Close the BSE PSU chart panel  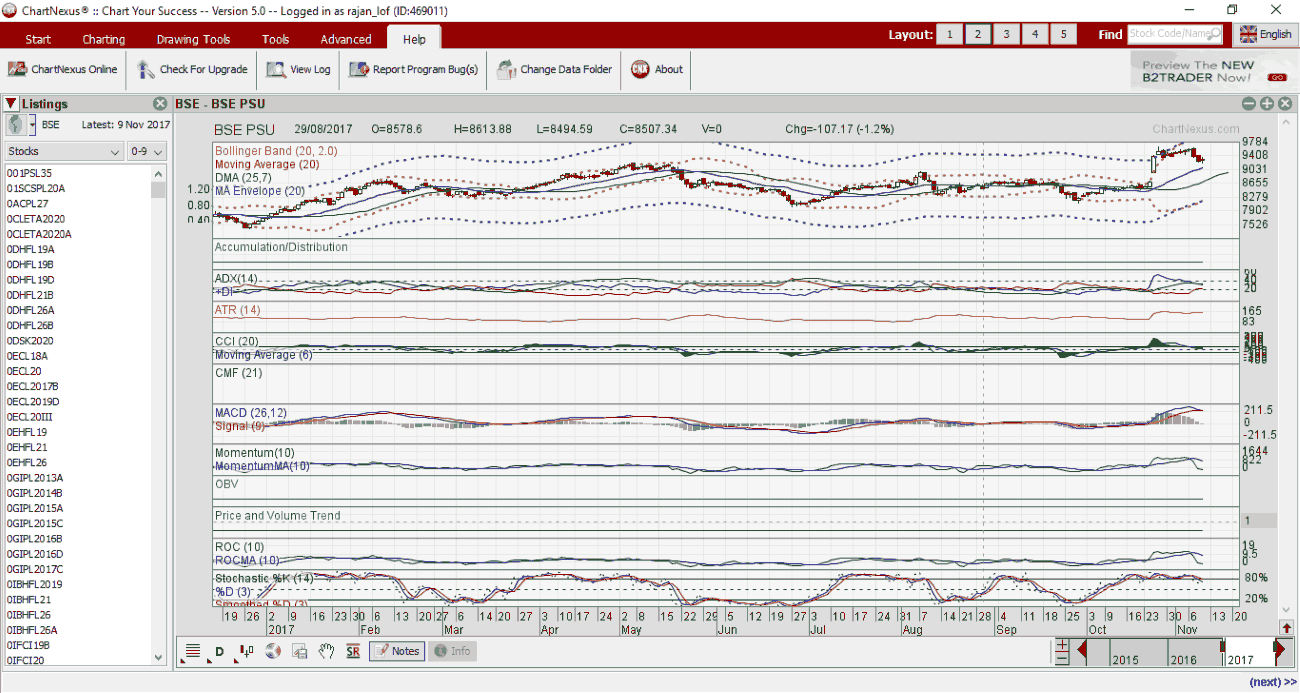[1285, 104]
